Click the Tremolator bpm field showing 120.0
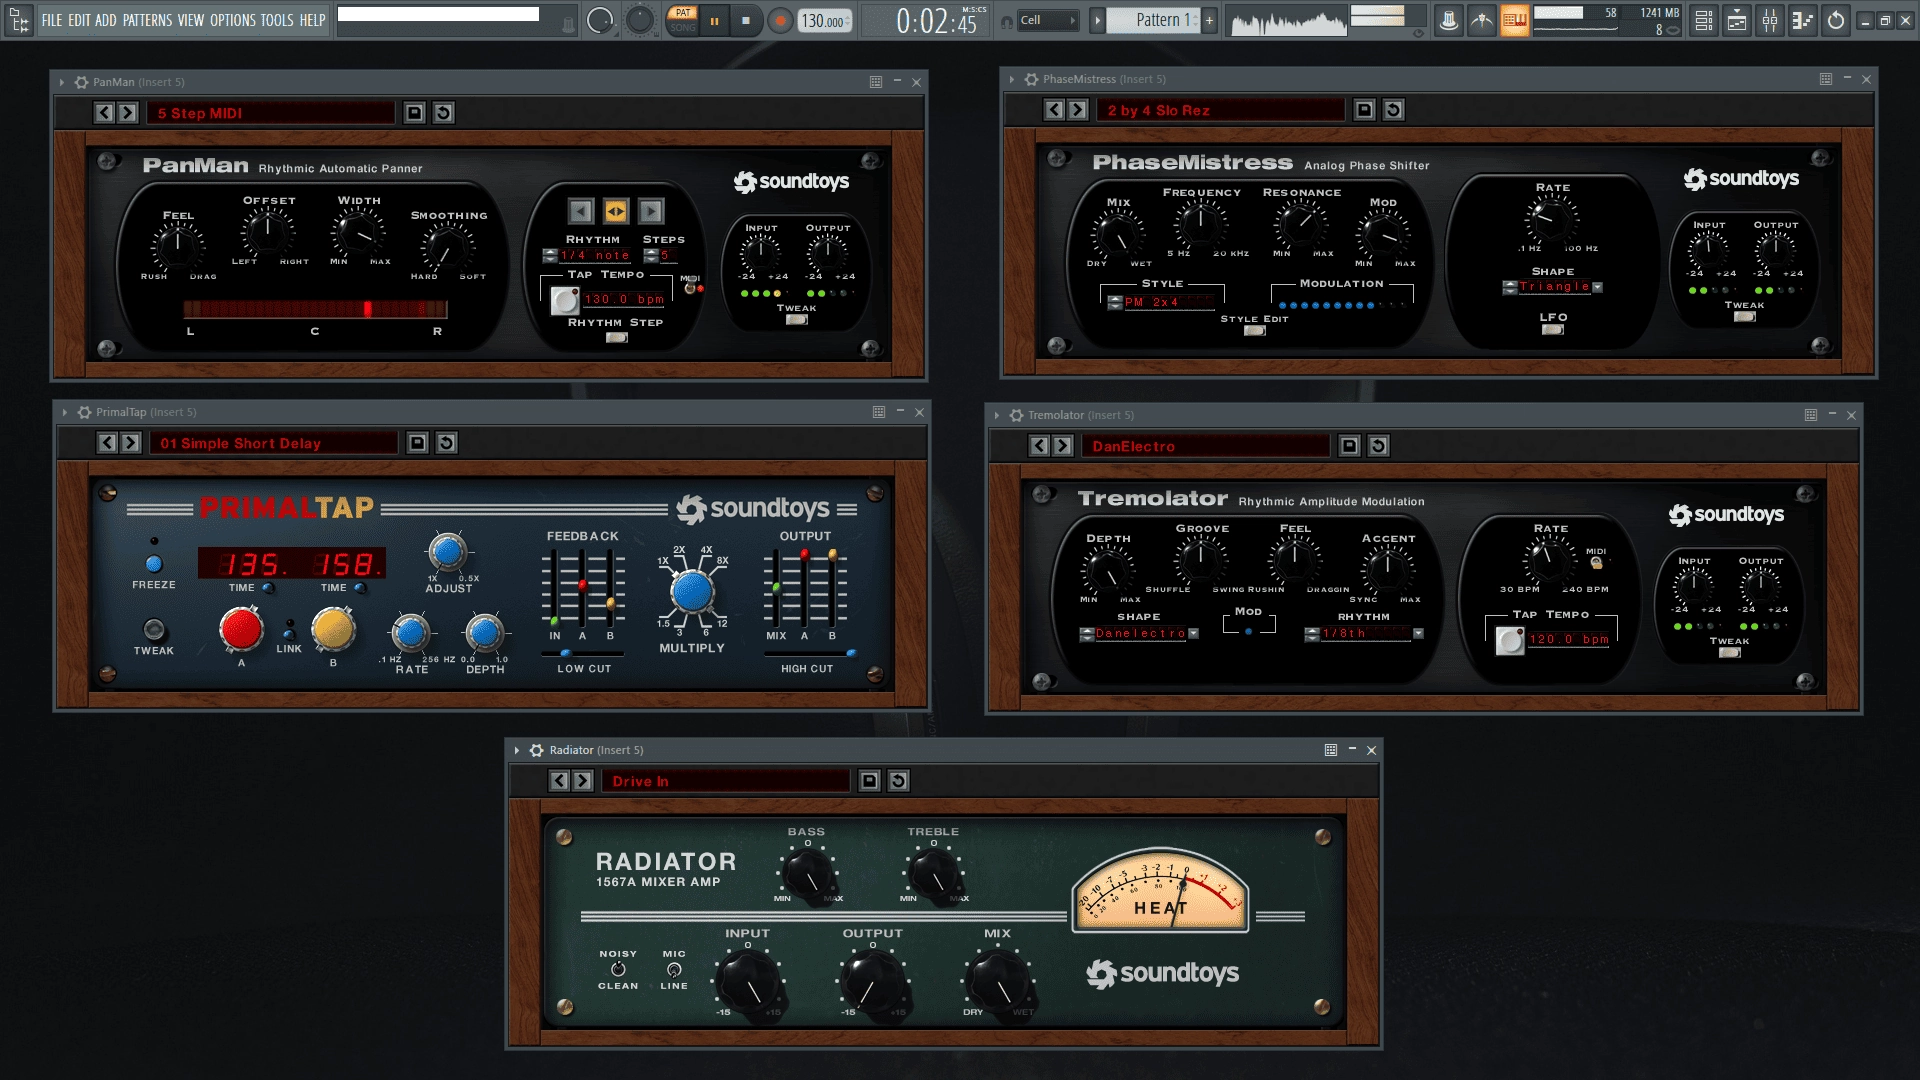Image resolution: width=1920 pixels, height=1080 pixels. (x=1569, y=640)
